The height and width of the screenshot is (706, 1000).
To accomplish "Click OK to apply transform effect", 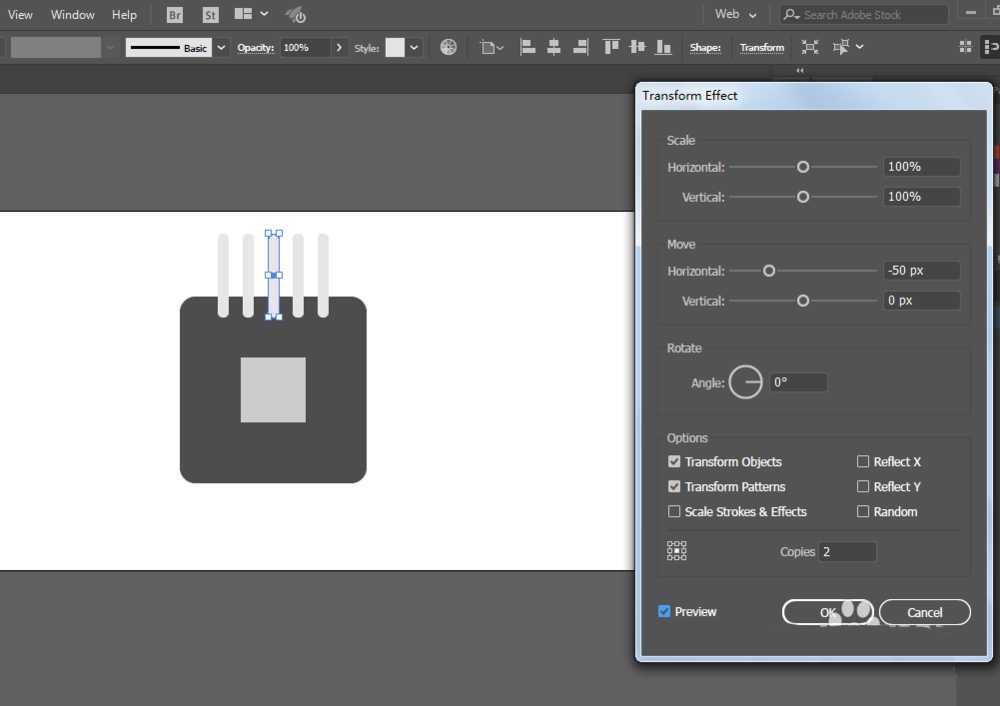I will (827, 612).
